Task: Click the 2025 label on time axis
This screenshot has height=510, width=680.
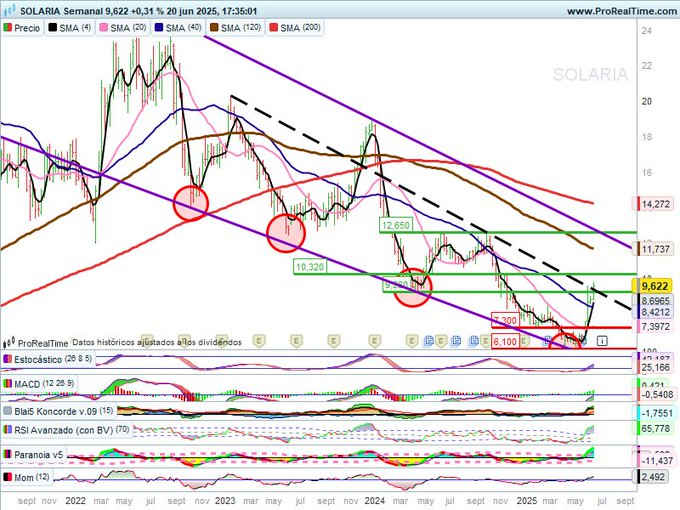Action: point(526,501)
